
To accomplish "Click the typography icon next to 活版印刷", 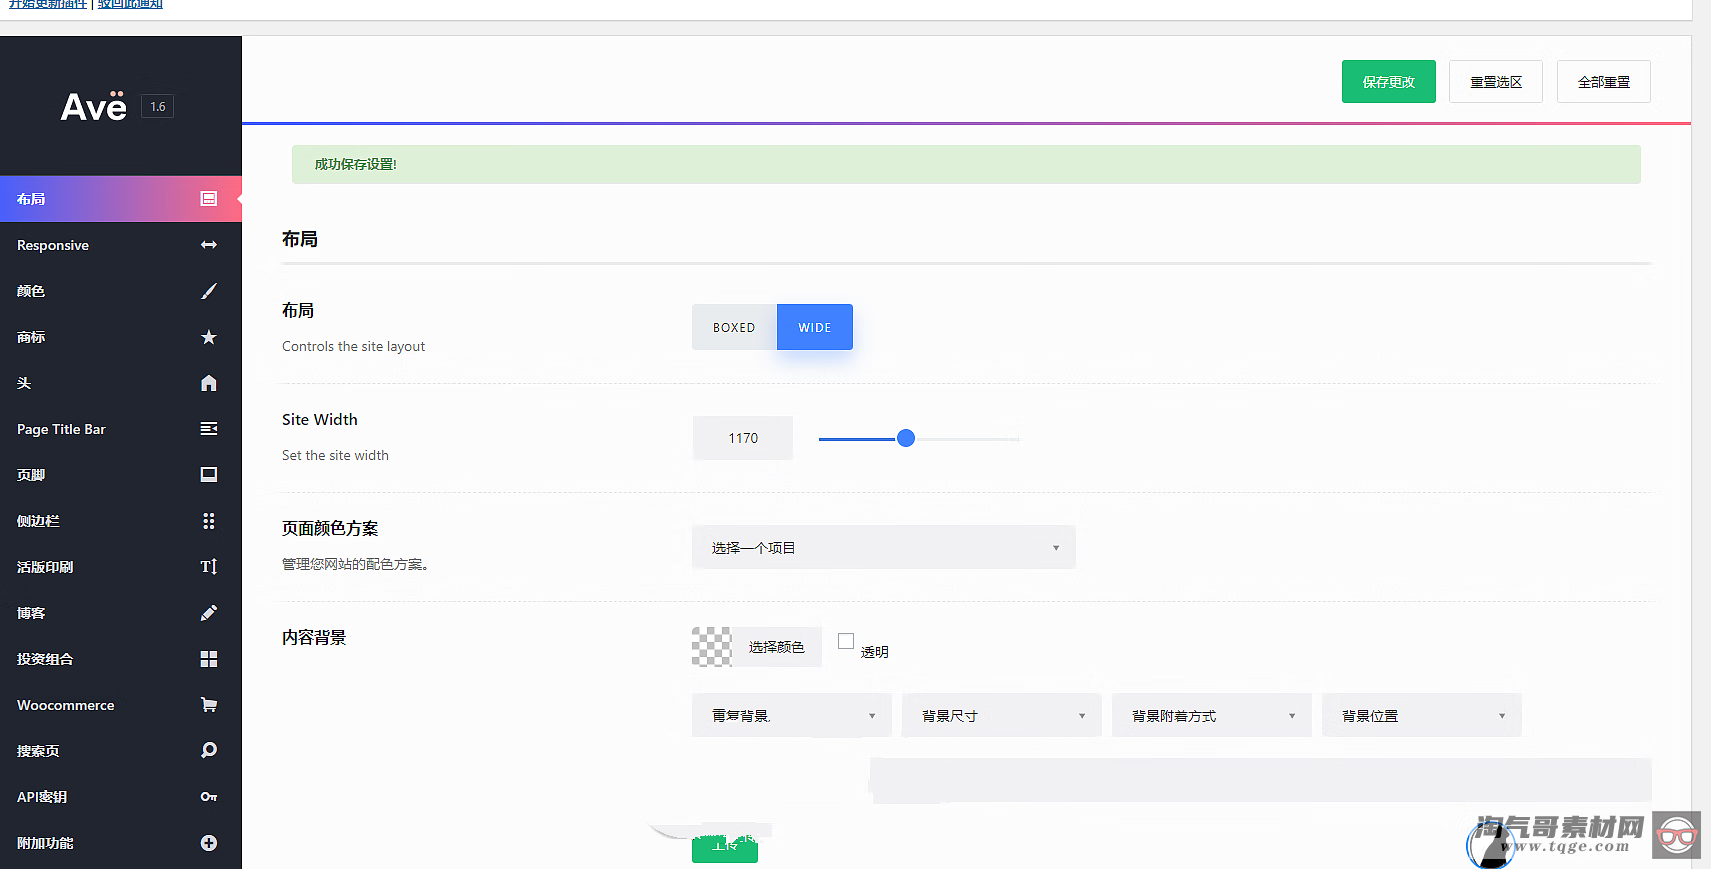I will [208, 567].
